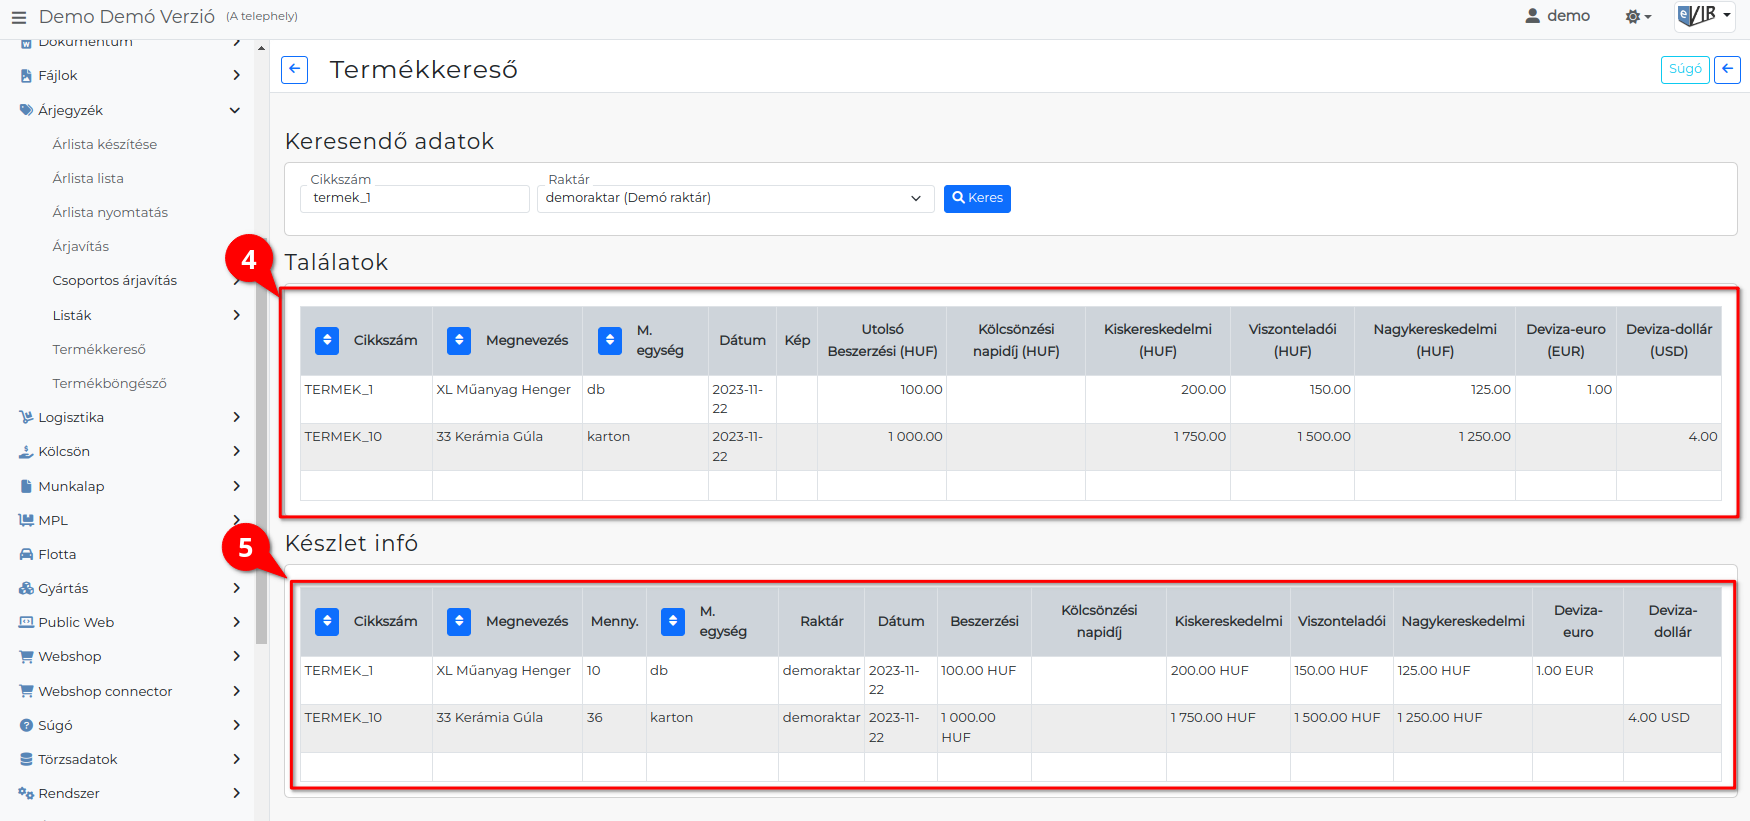Open the gear settings dropdown
Viewport: 1750px width, 821px height.
pyautogui.click(x=1637, y=16)
